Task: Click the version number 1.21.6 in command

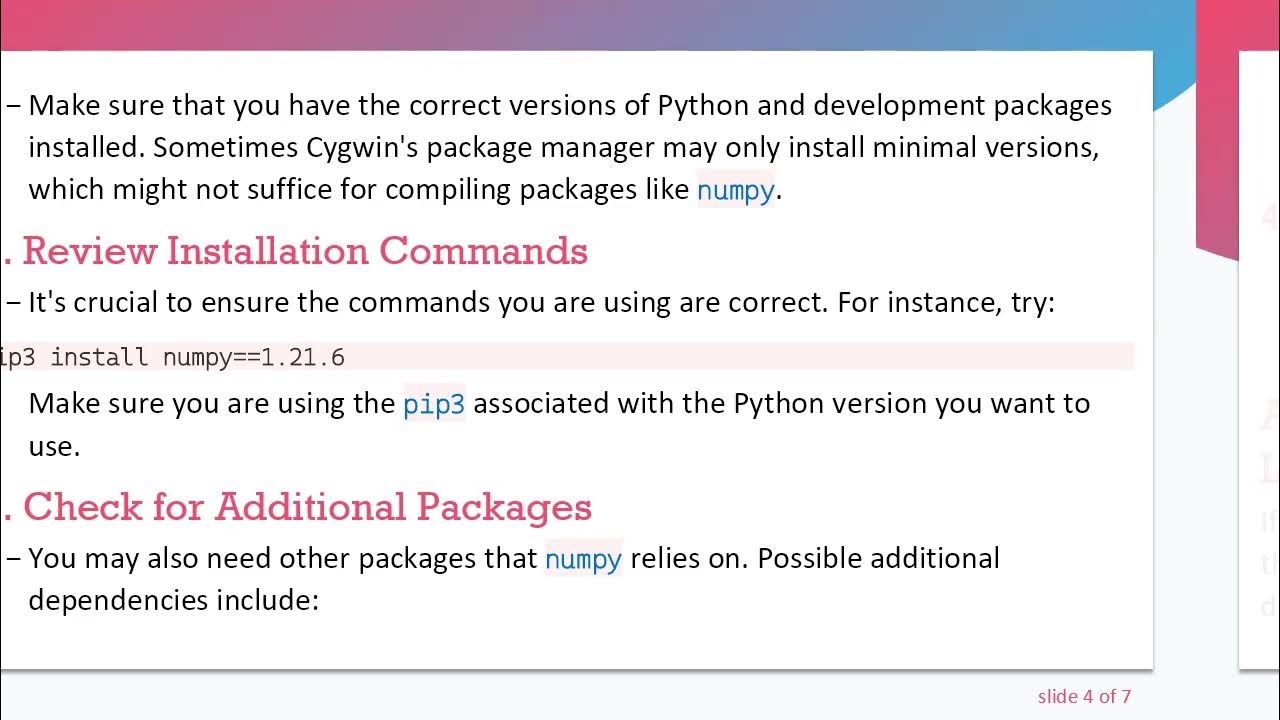Action: tap(302, 357)
